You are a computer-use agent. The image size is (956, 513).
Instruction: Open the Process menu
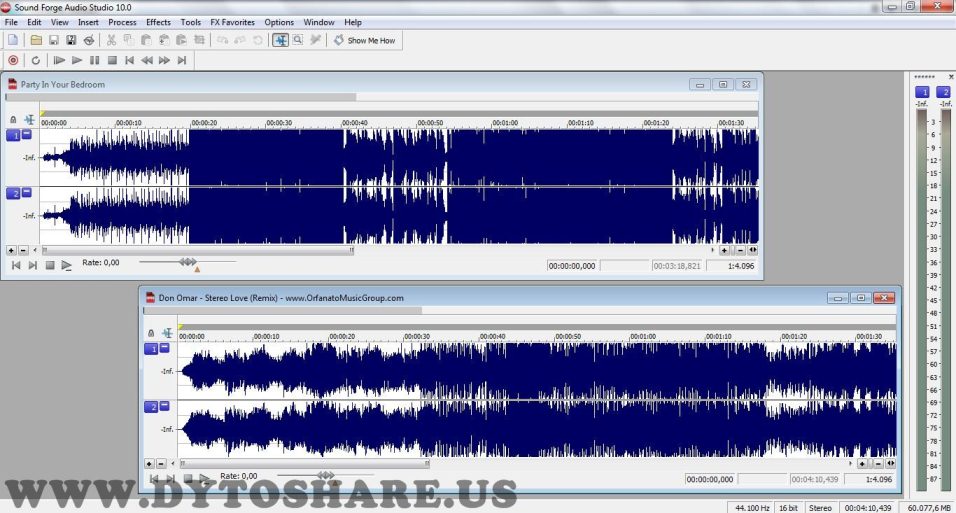[x=122, y=22]
